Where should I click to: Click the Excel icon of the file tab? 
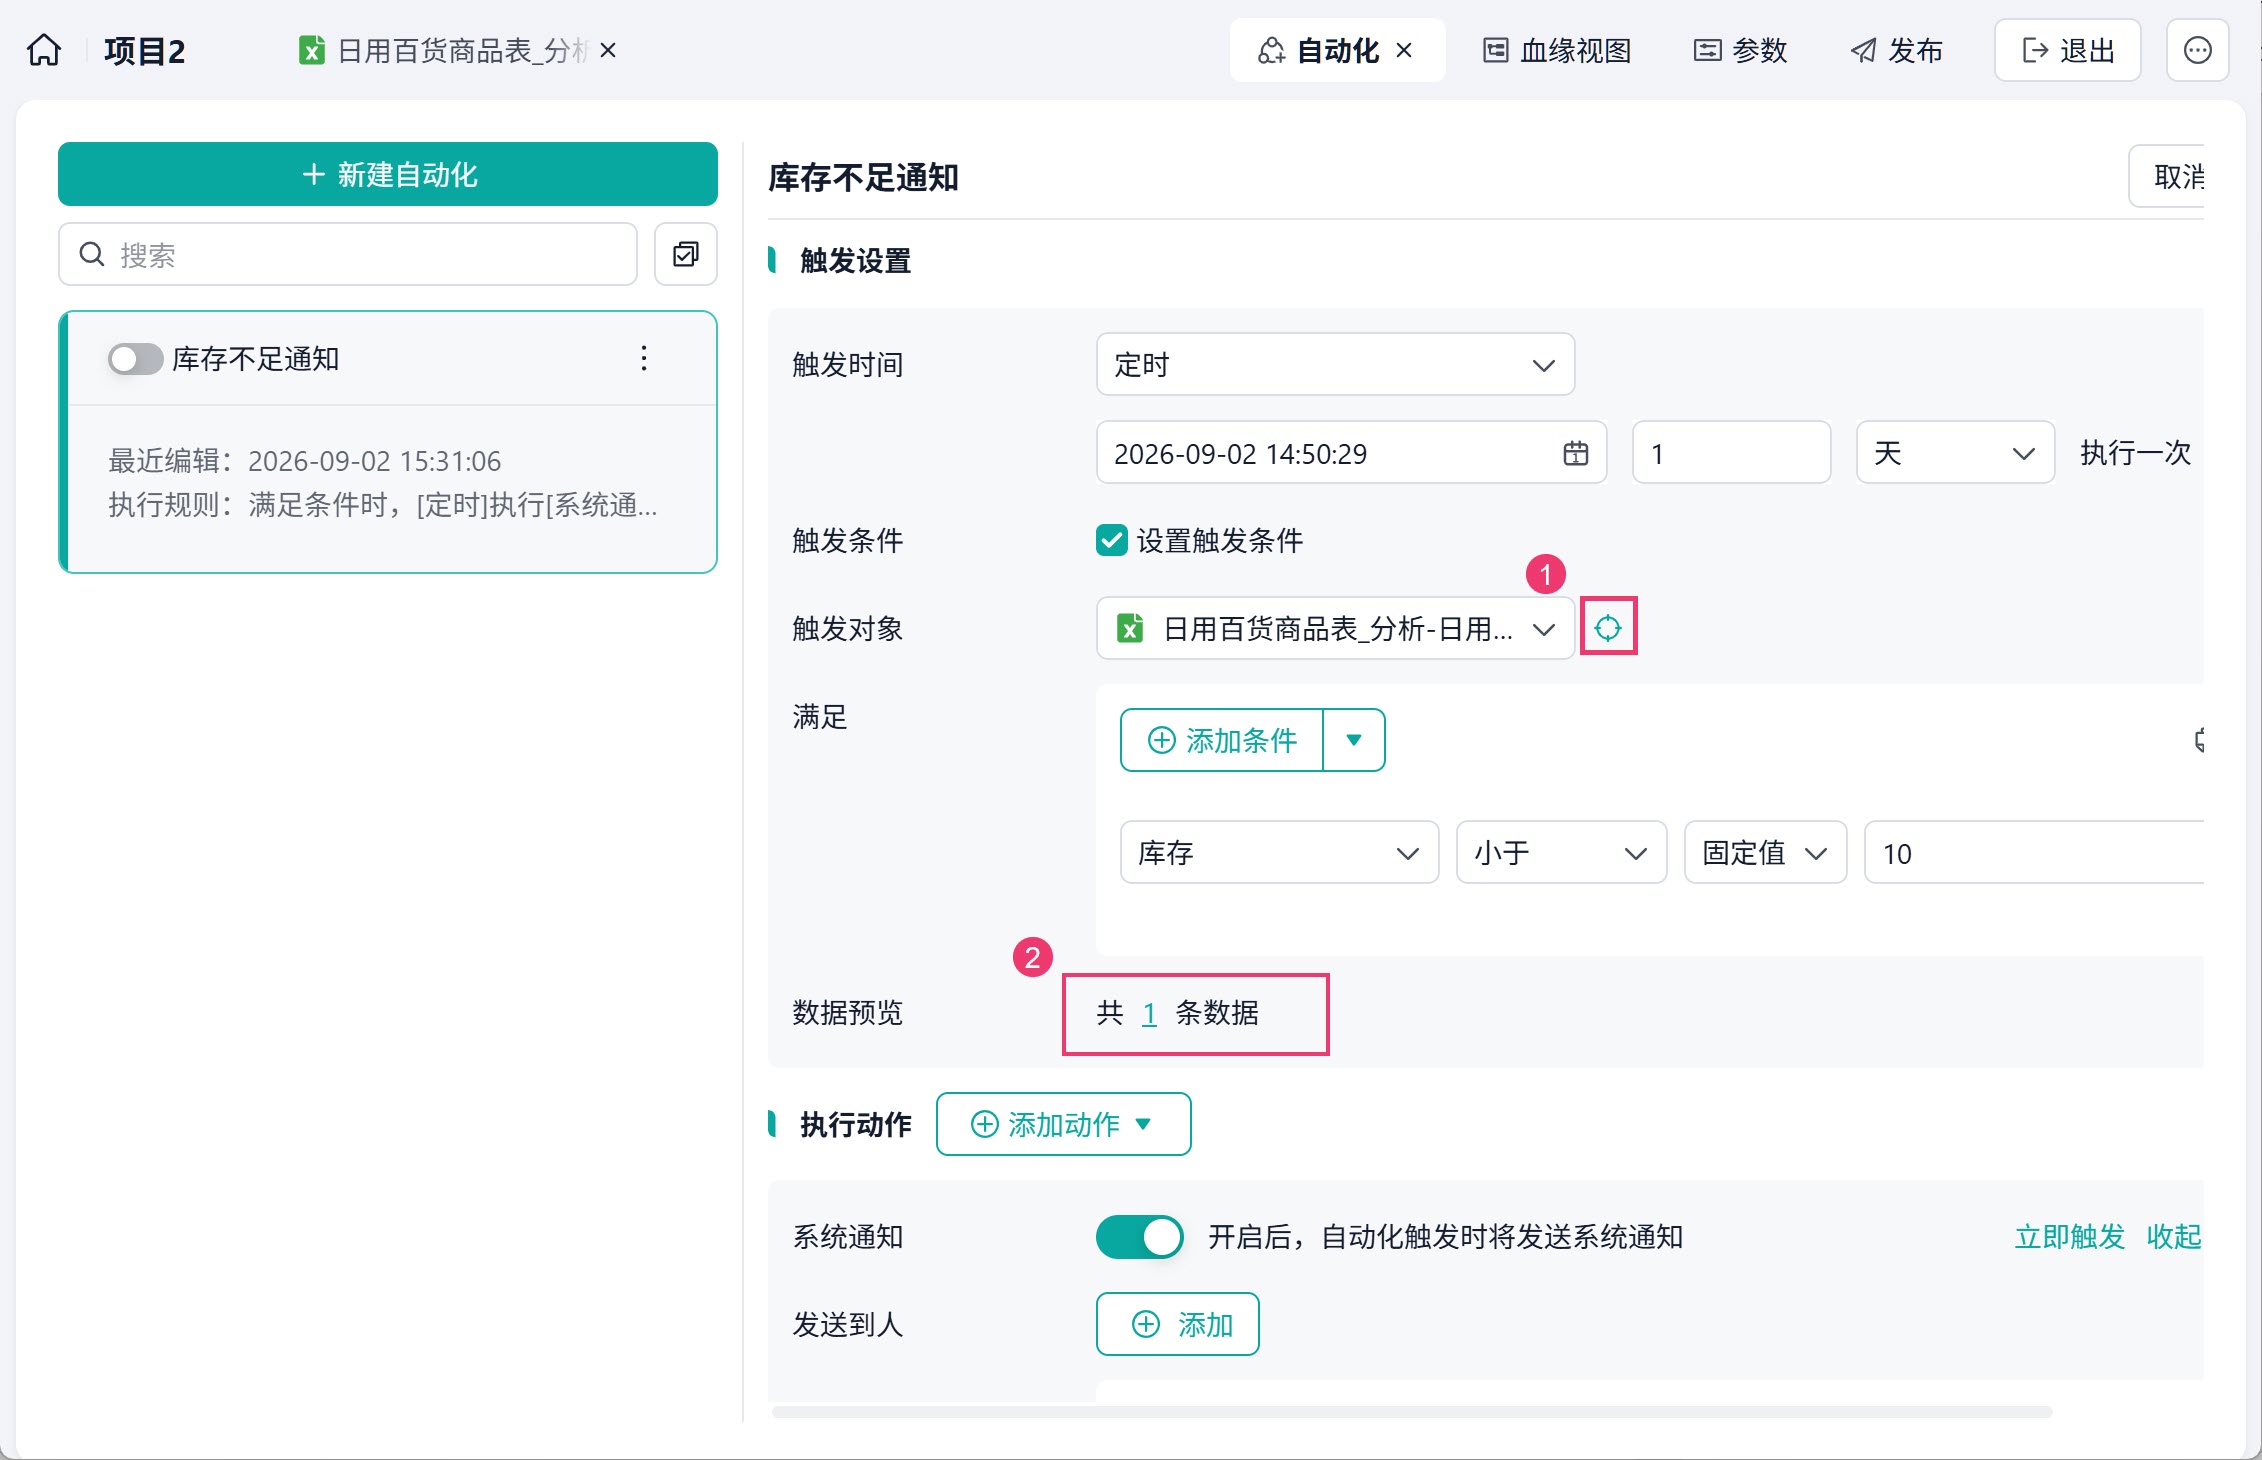(x=312, y=50)
